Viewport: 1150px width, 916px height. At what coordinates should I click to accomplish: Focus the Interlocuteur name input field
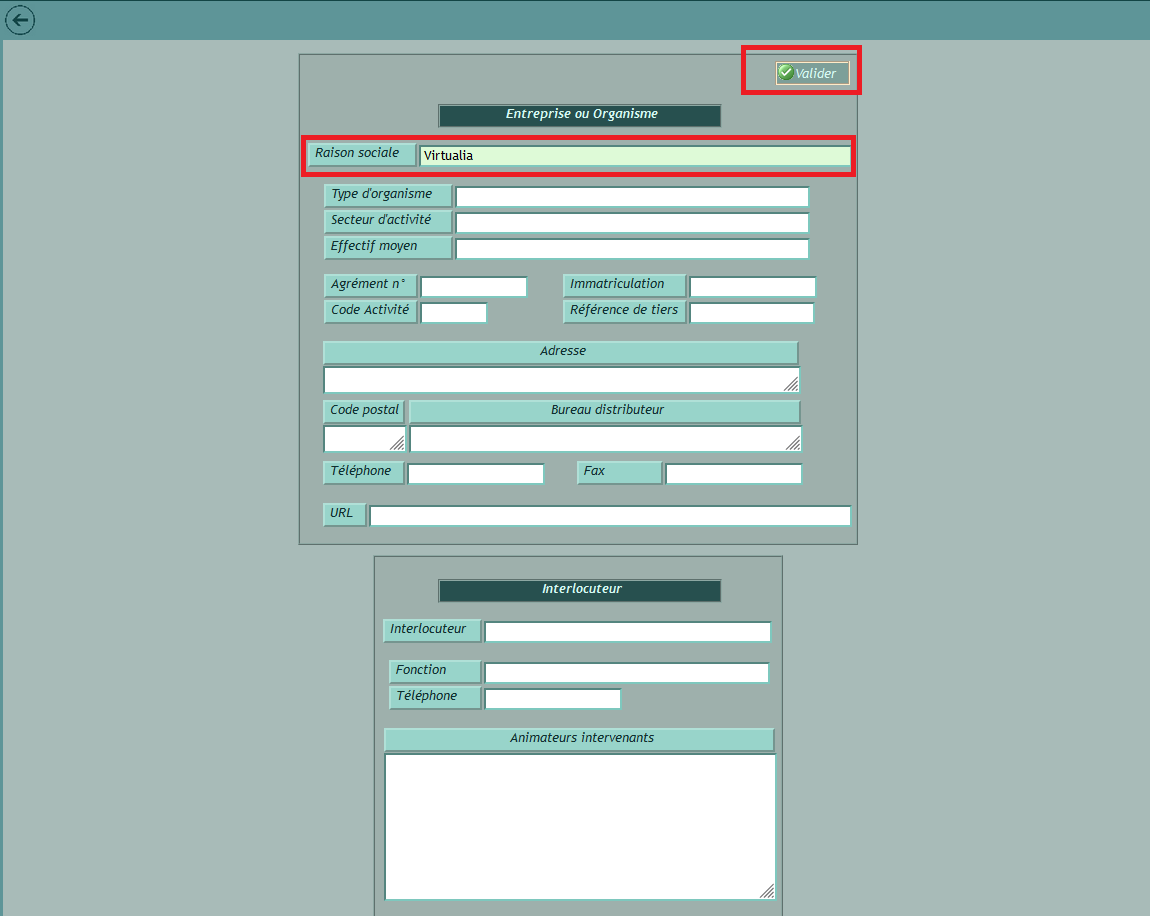(627, 632)
